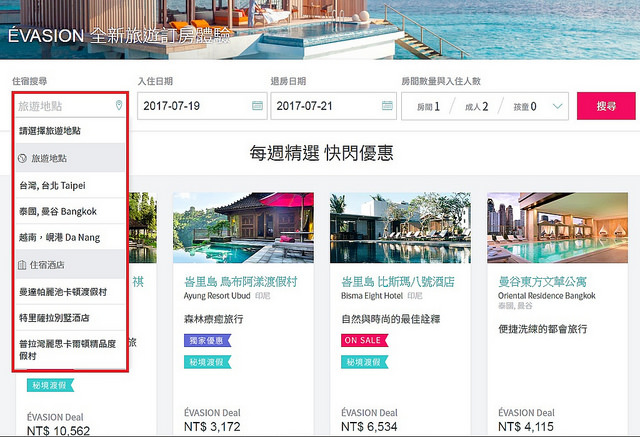Expand the rooms and guests chevron
This screenshot has width=640, height=437.
(557, 106)
